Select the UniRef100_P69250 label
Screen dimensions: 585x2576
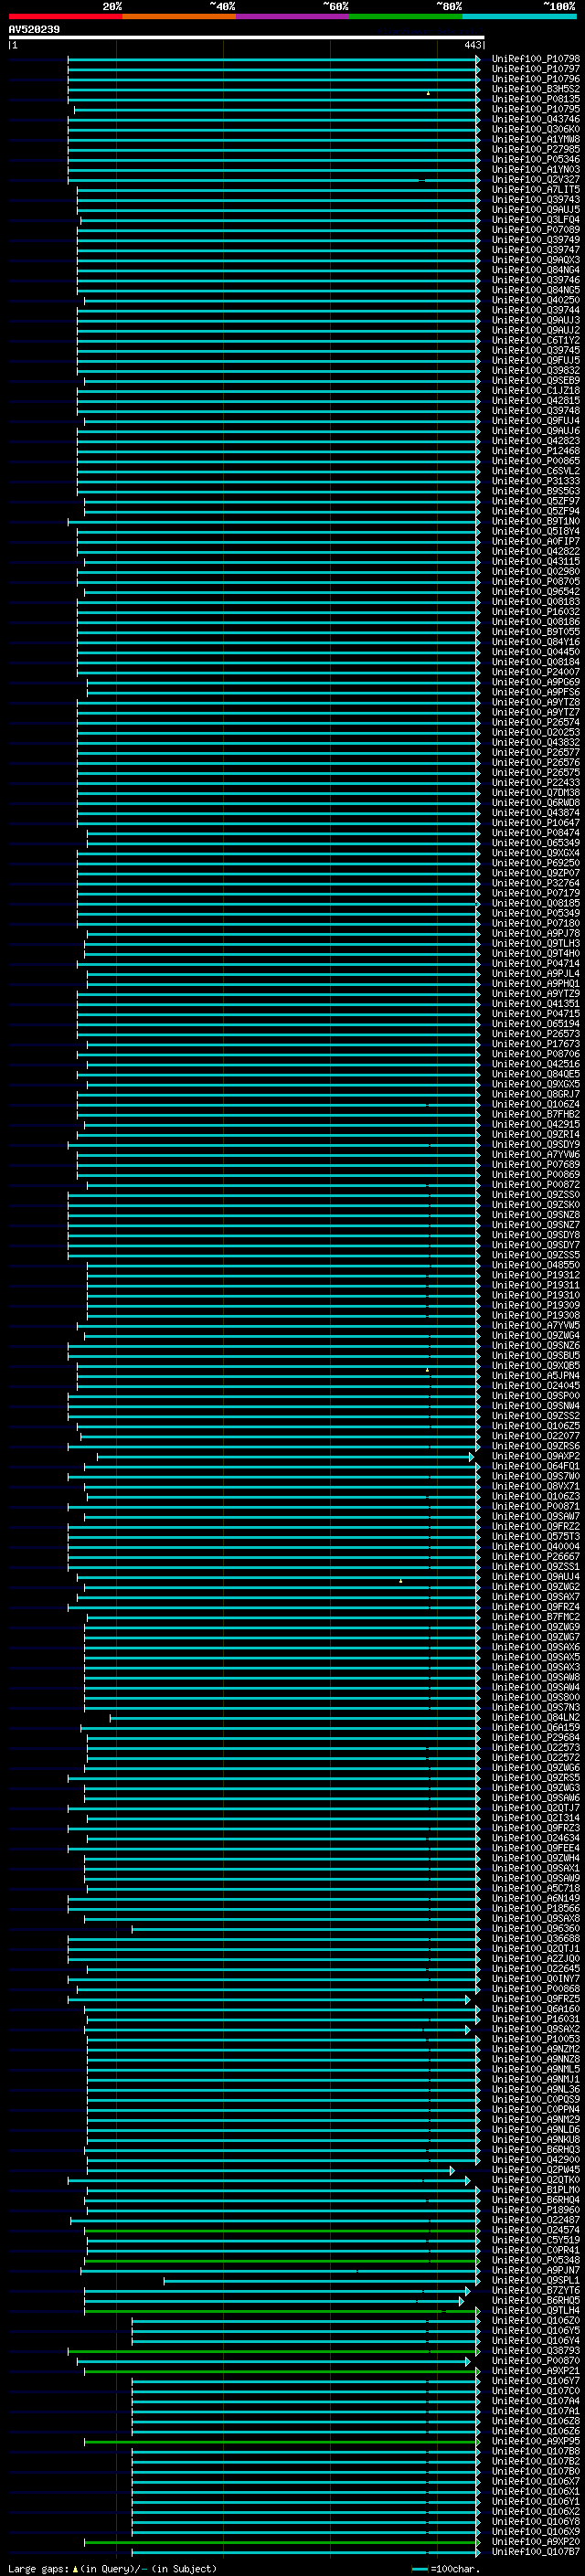(536, 863)
